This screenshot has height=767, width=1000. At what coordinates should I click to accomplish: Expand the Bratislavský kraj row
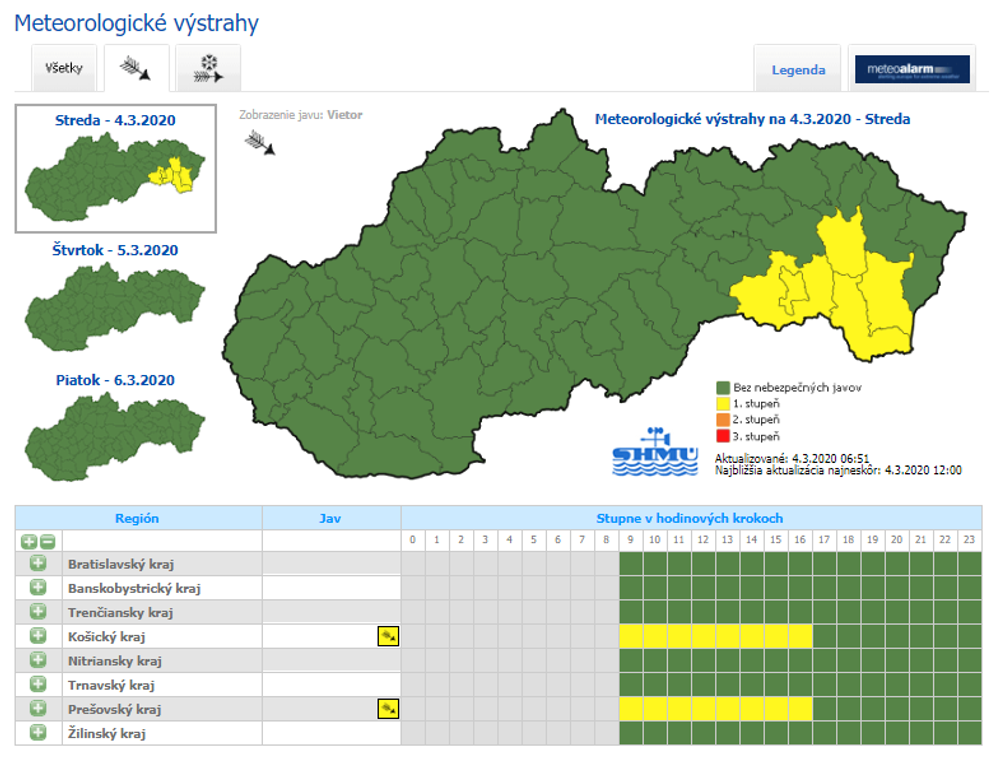[x=38, y=564]
